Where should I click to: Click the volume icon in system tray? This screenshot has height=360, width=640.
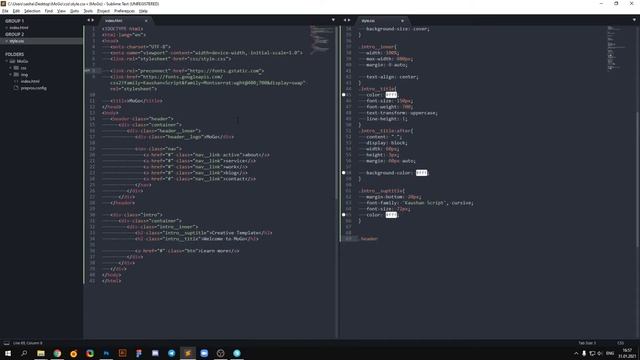(x=600, y=353)
